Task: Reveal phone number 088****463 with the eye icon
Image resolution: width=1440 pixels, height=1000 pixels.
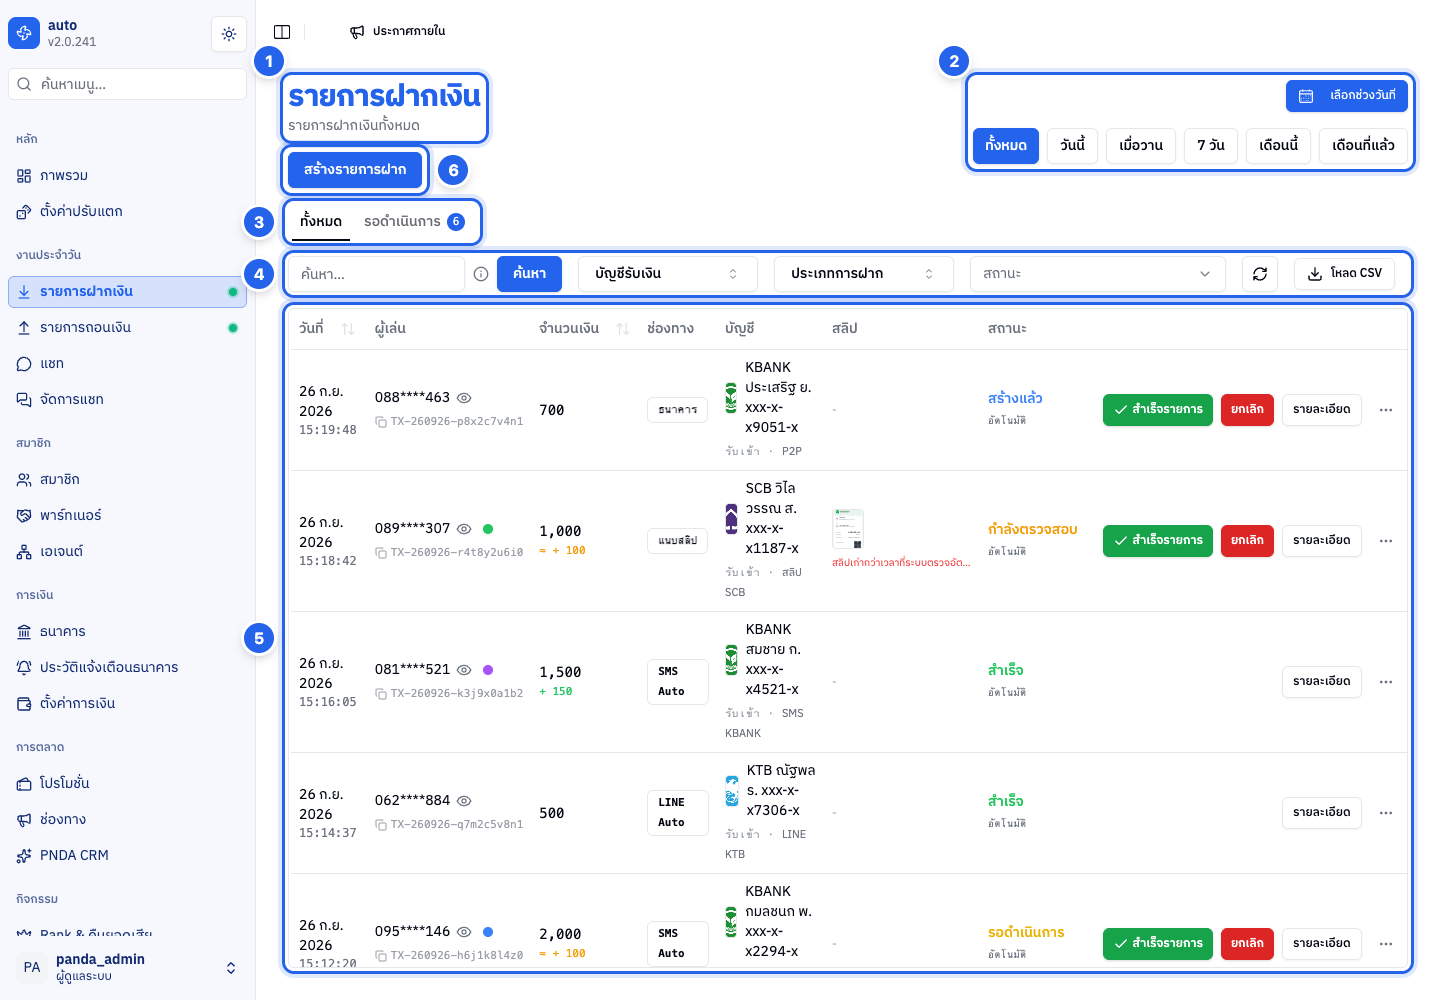Action: [x=464, y=398]
